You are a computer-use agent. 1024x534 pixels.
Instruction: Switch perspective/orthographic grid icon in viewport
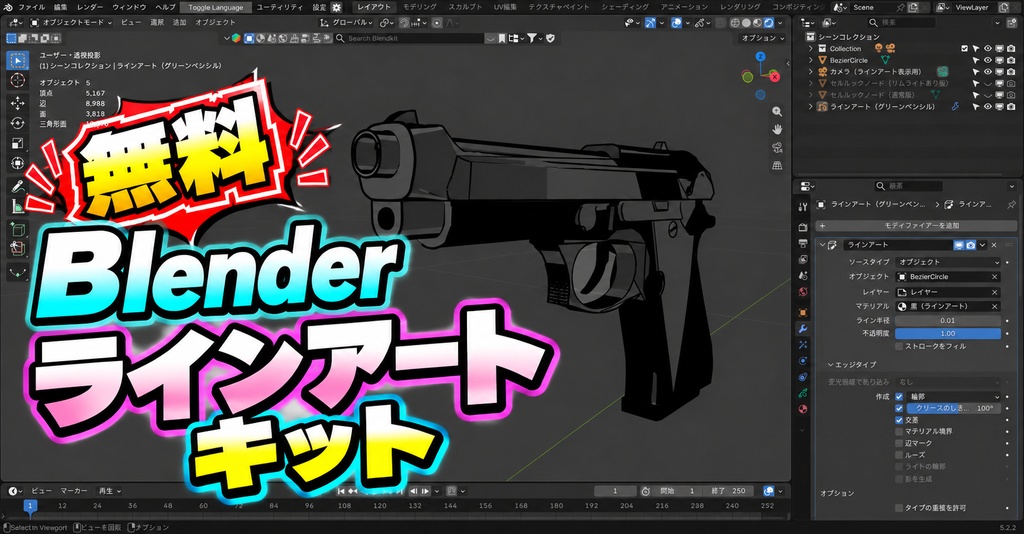click(x=777, y=165)
